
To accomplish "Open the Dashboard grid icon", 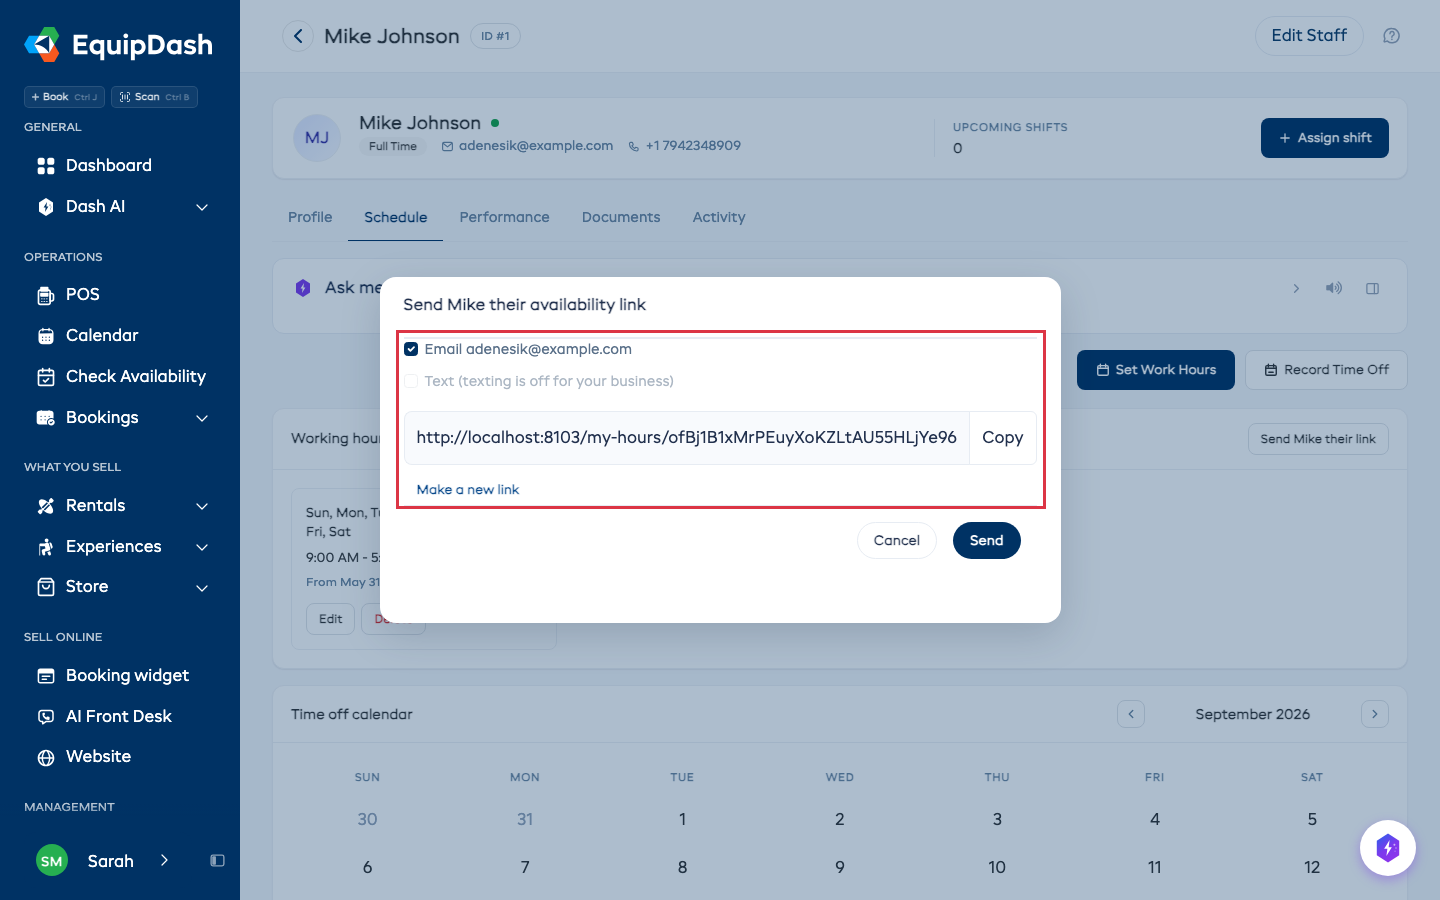I will tap(46, 166).
